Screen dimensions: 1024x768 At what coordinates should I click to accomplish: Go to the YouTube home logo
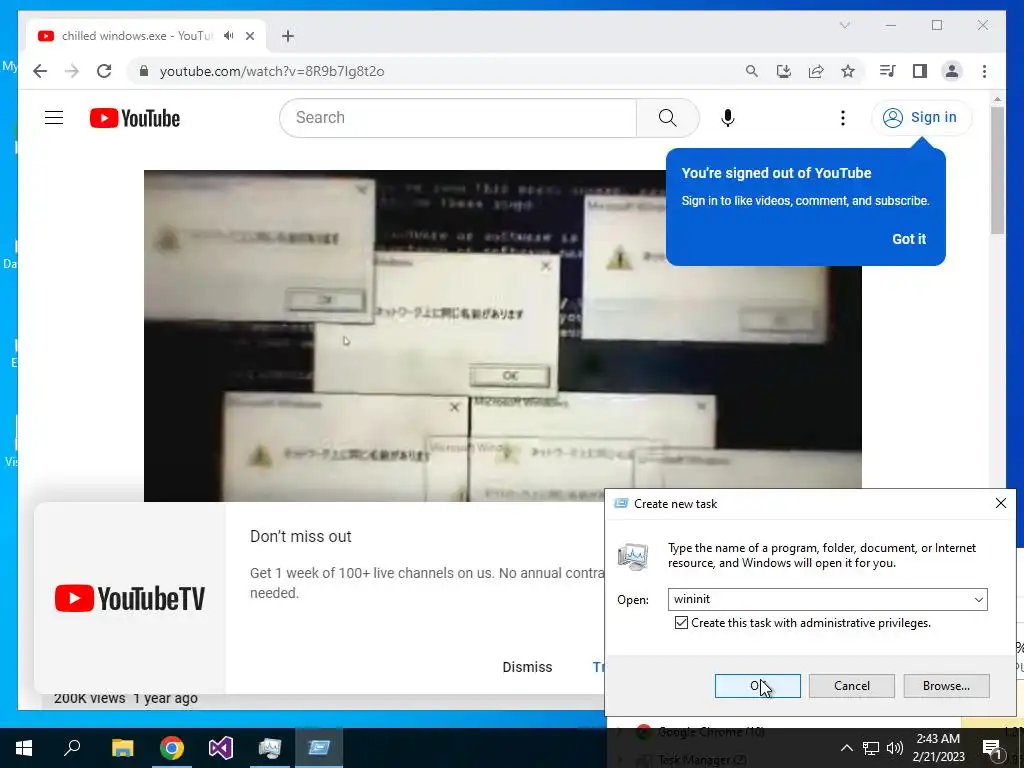(135, 118)
